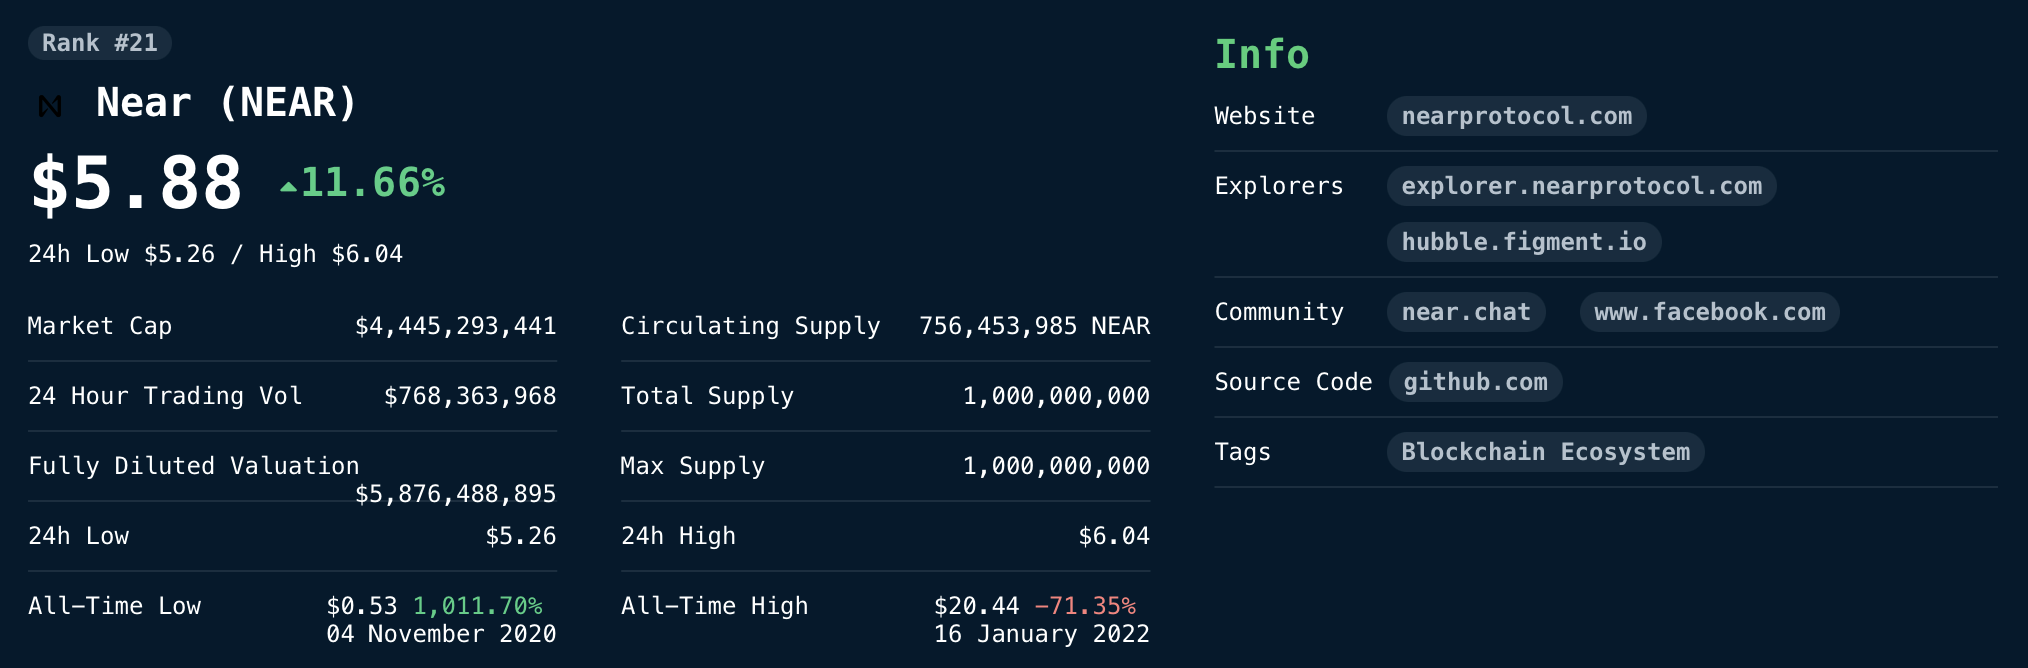The width and height of the screenshot is (2028, 668).
Task: Click the Info section heading
Action: coord(1261,54)
